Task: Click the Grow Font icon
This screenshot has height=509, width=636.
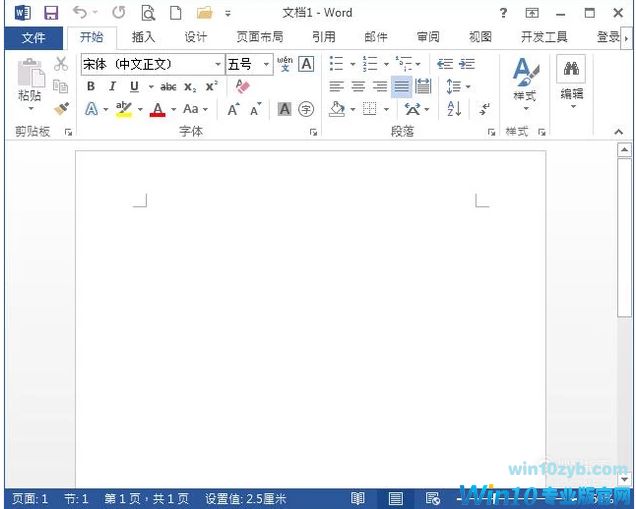Action: tap(234, 109)
